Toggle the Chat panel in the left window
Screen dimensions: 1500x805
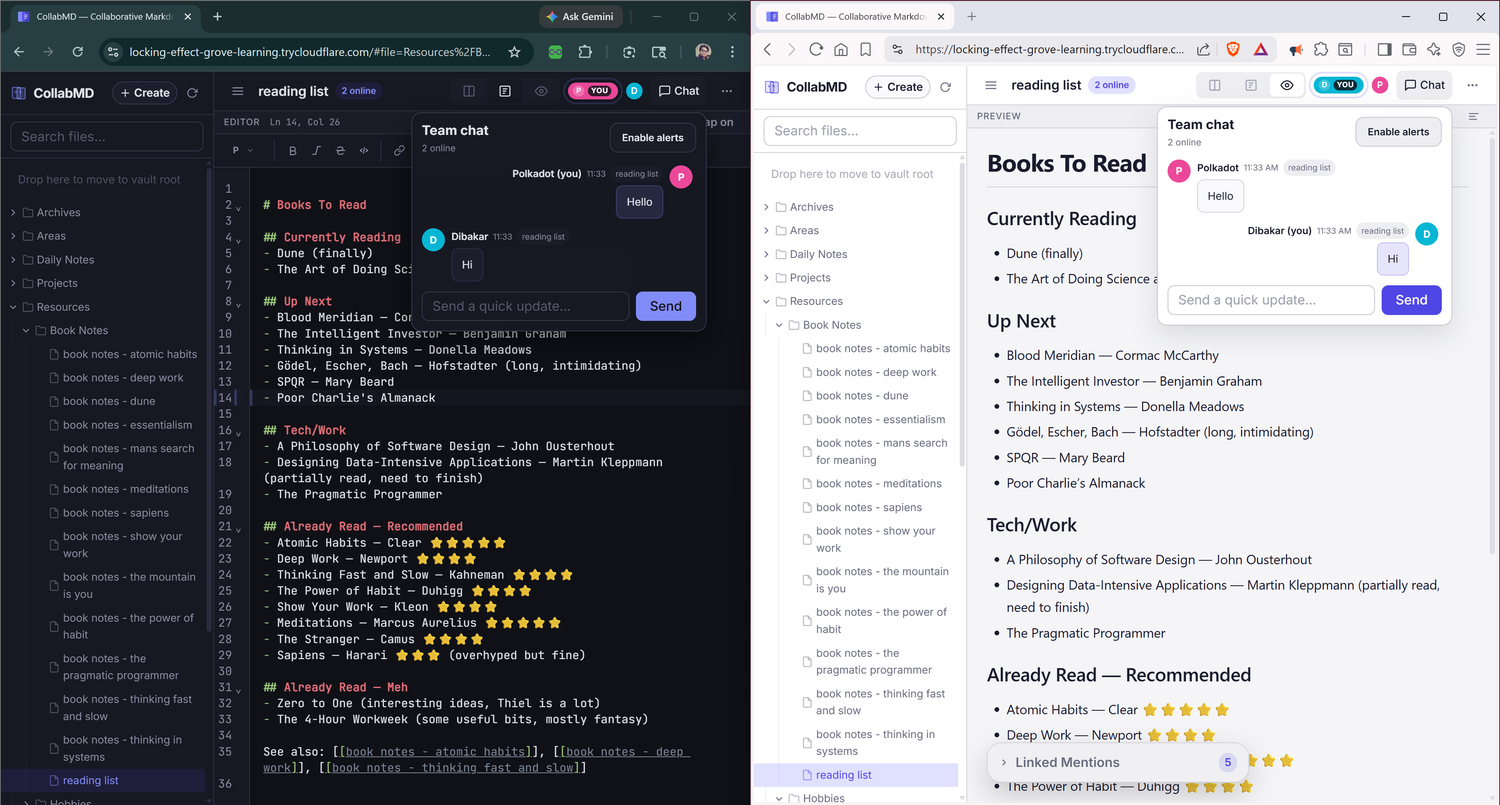click(x=679, y=91)
